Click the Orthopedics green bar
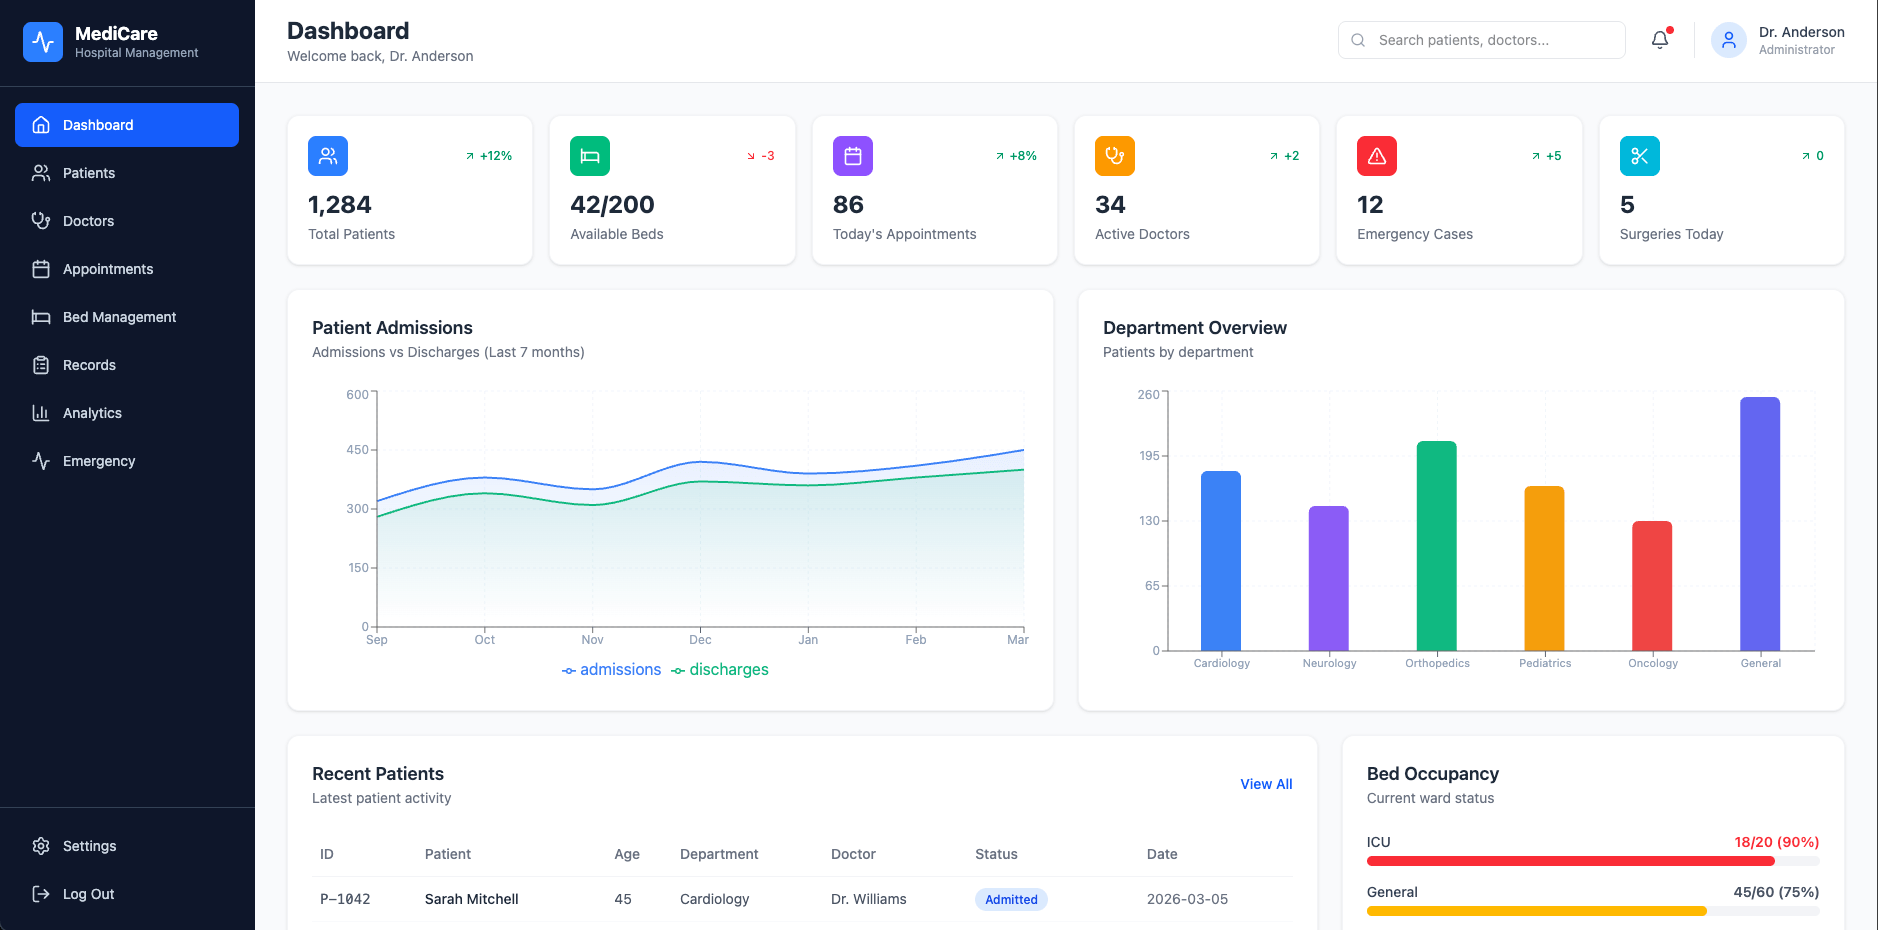1878x930 pixels. 1437,546
